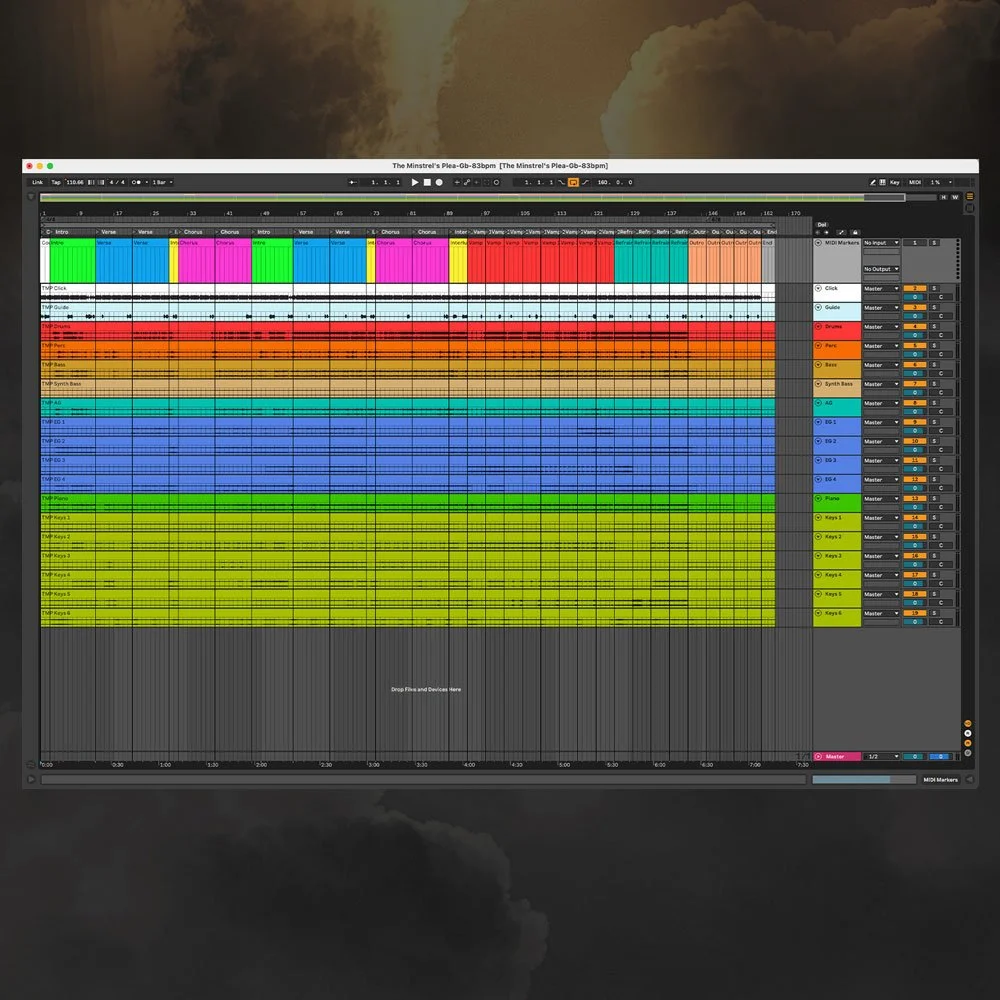Select the draw mode pencil icon
The height and width of the screenshot is (1000, 1000).
click(x=873, y=184)
